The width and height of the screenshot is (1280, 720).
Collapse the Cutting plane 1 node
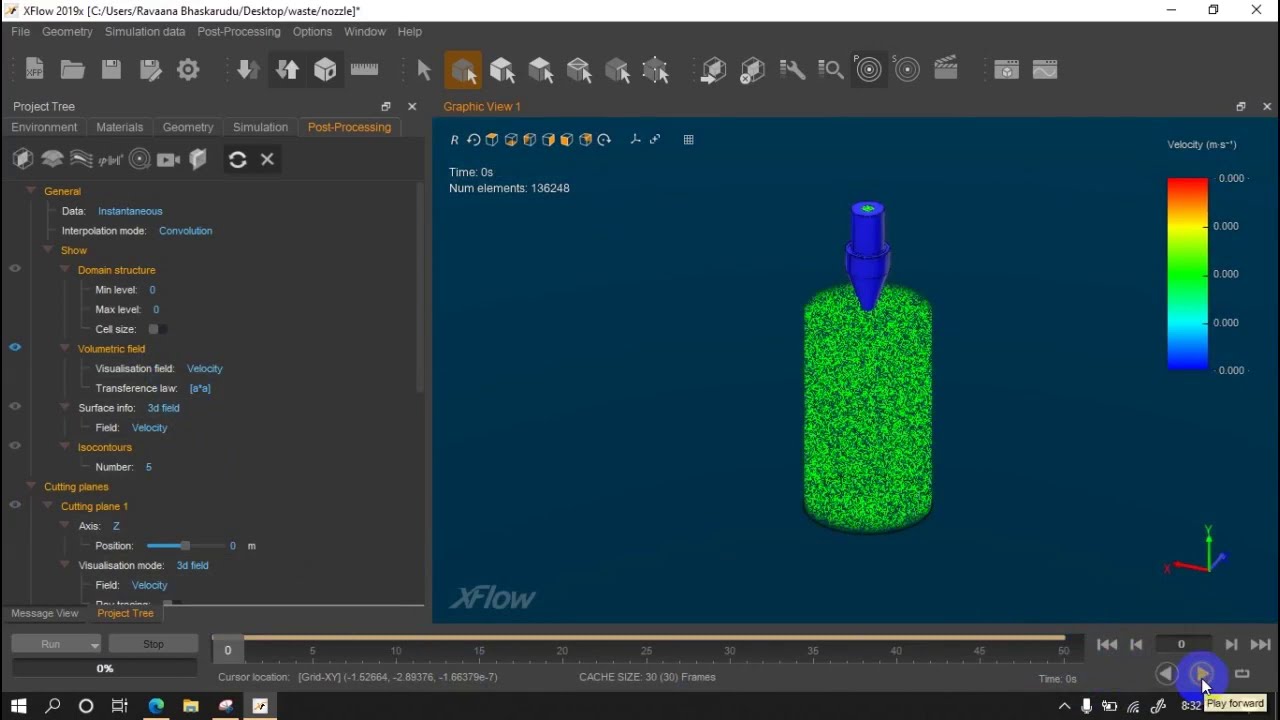(48, 506)
